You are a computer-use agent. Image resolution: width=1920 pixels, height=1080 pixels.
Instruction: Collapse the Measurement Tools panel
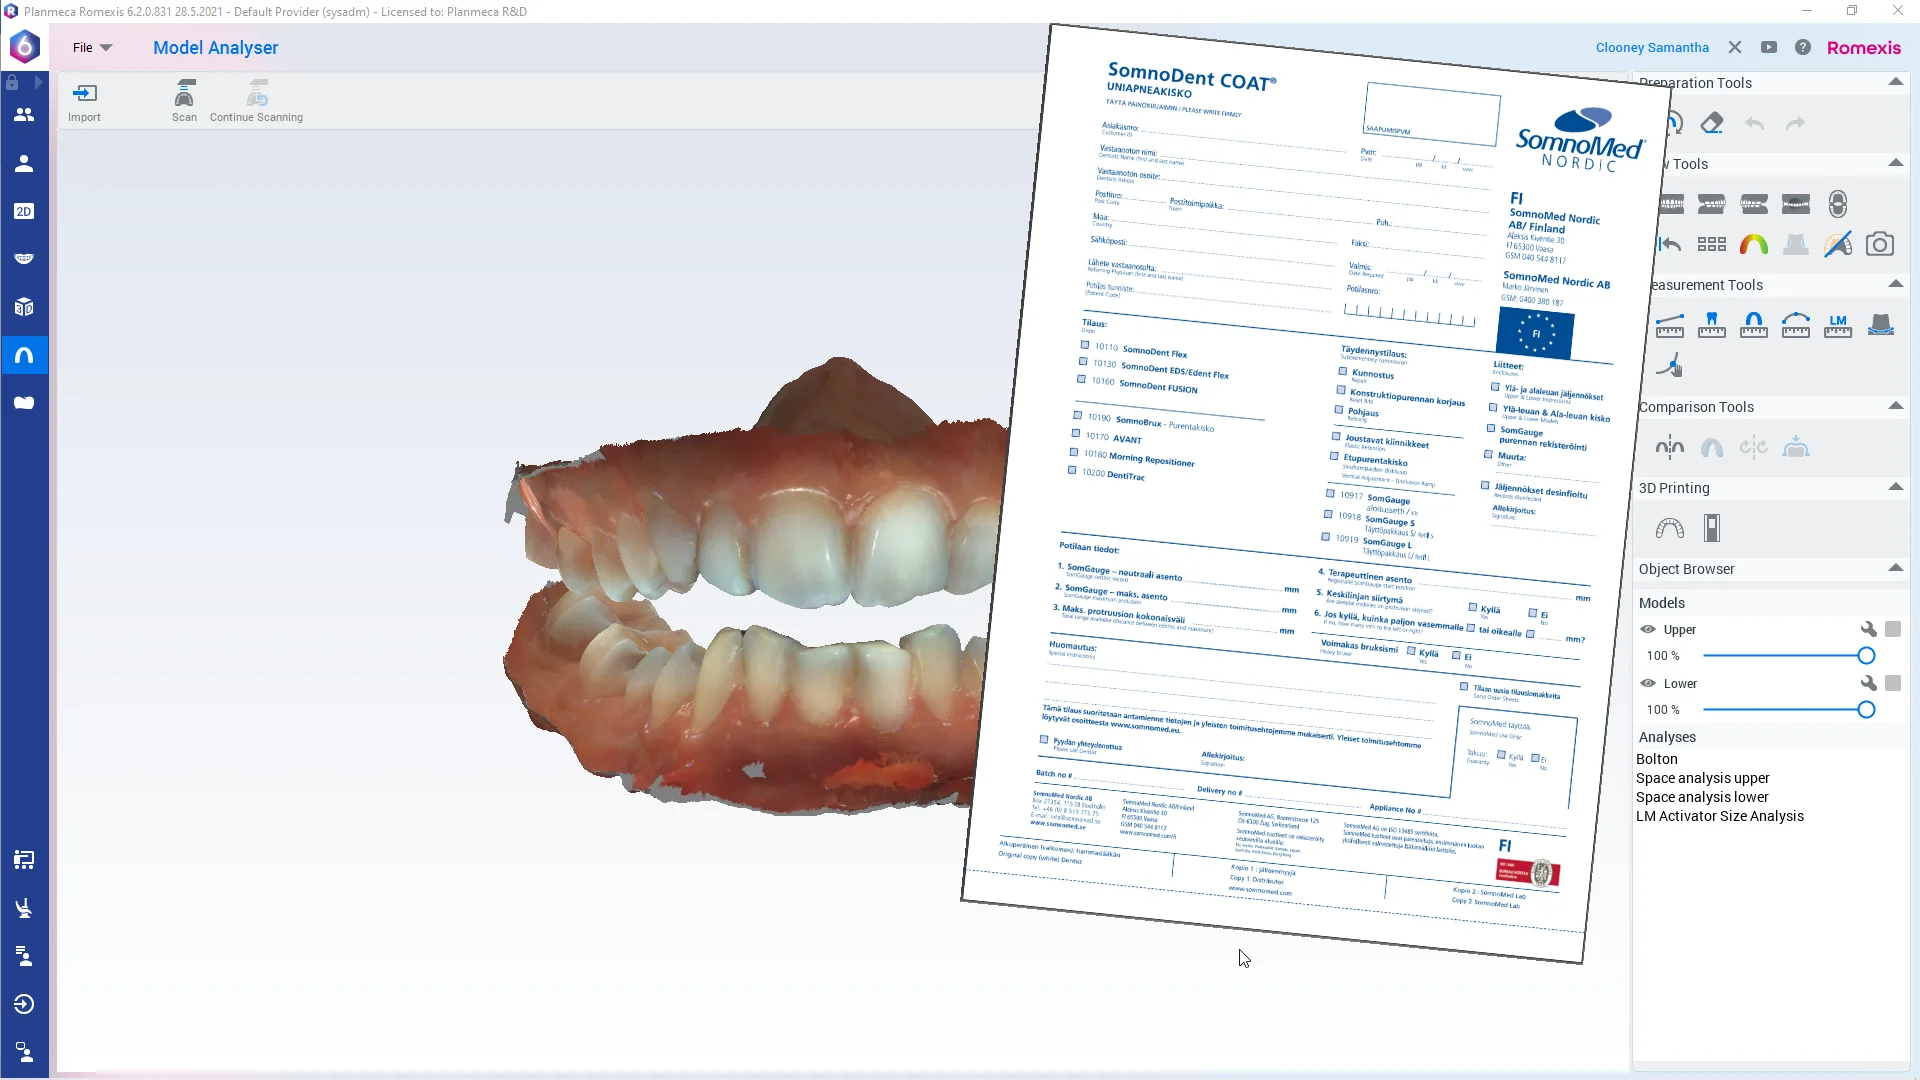(1896, 284)
